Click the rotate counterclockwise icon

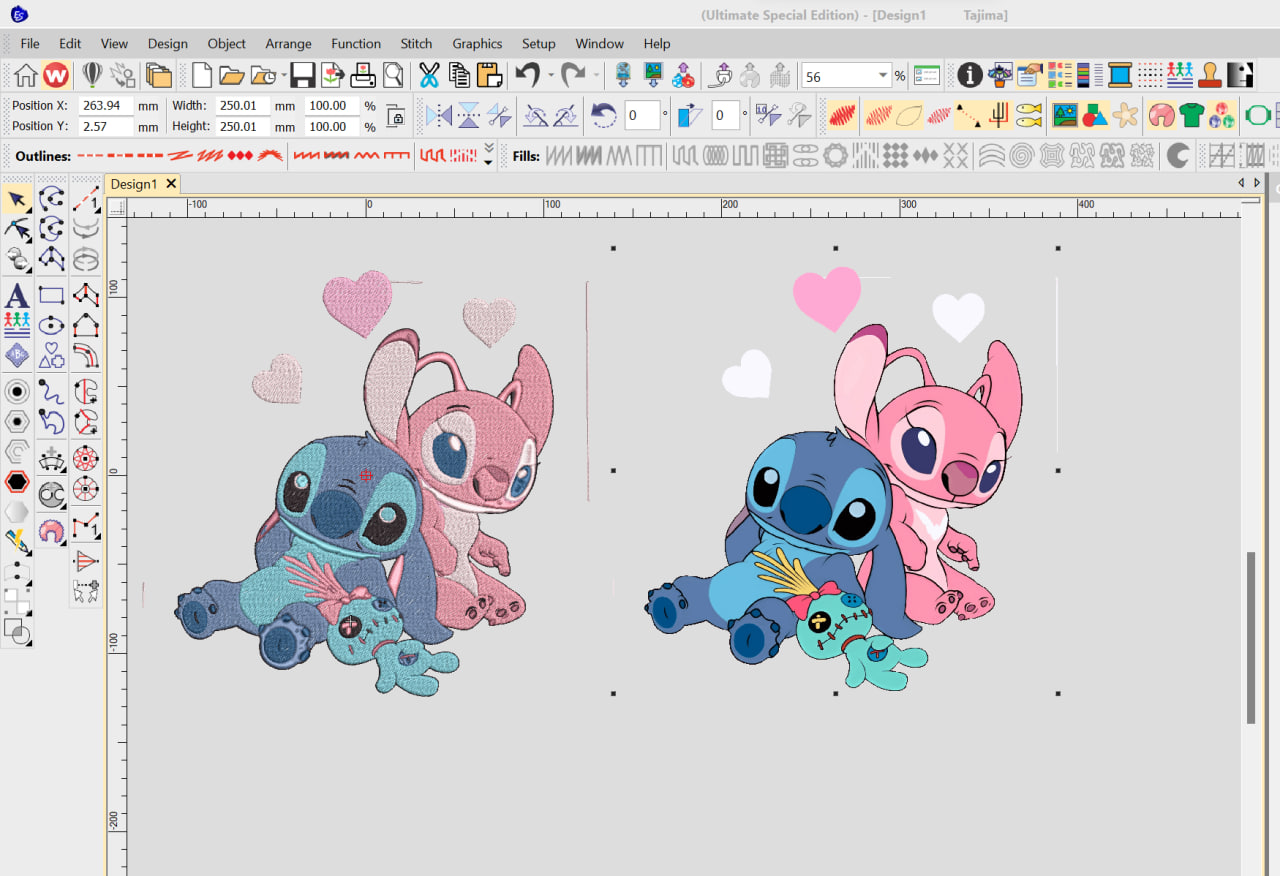(x=603, y=115)
